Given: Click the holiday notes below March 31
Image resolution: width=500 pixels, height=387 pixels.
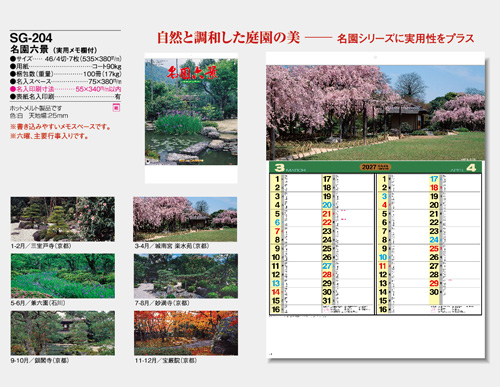Looking at the screenshot, I should coord(347,309).
